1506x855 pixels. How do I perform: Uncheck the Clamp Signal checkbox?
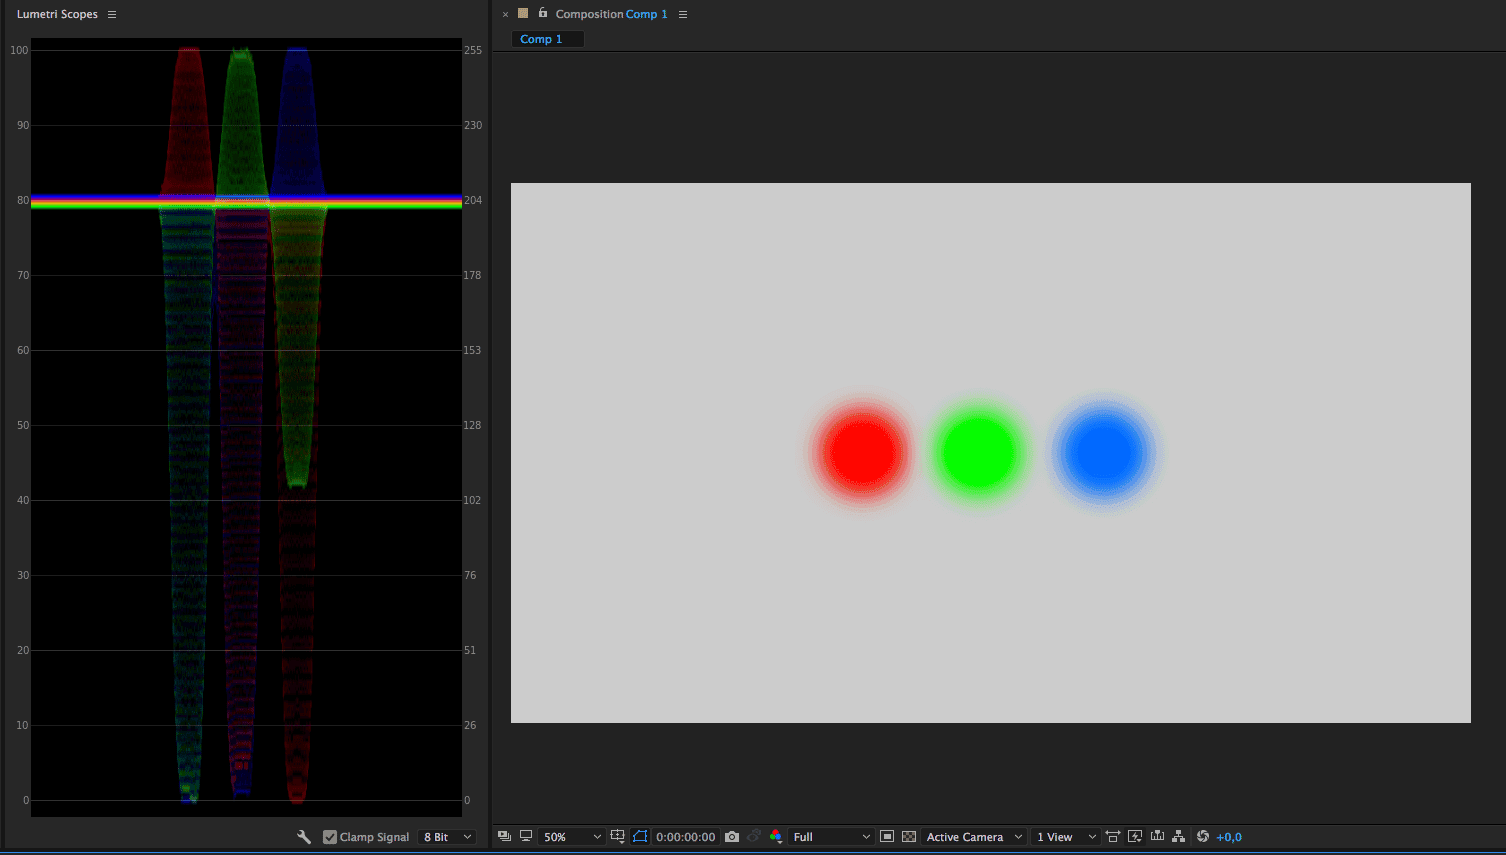[330, 837]
